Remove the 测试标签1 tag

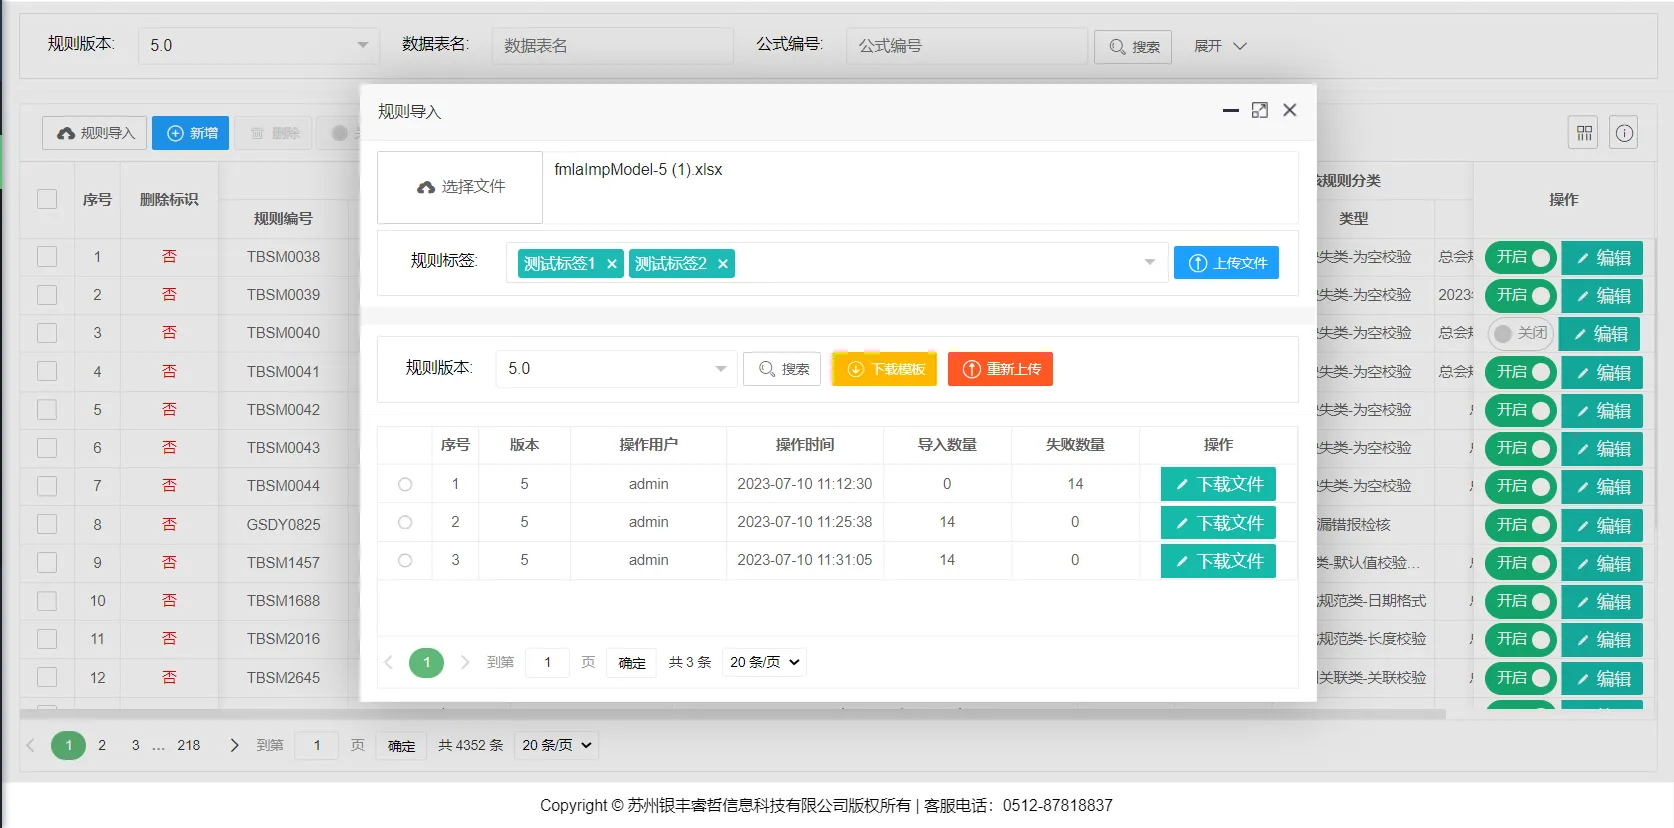(x=612, y=264)
